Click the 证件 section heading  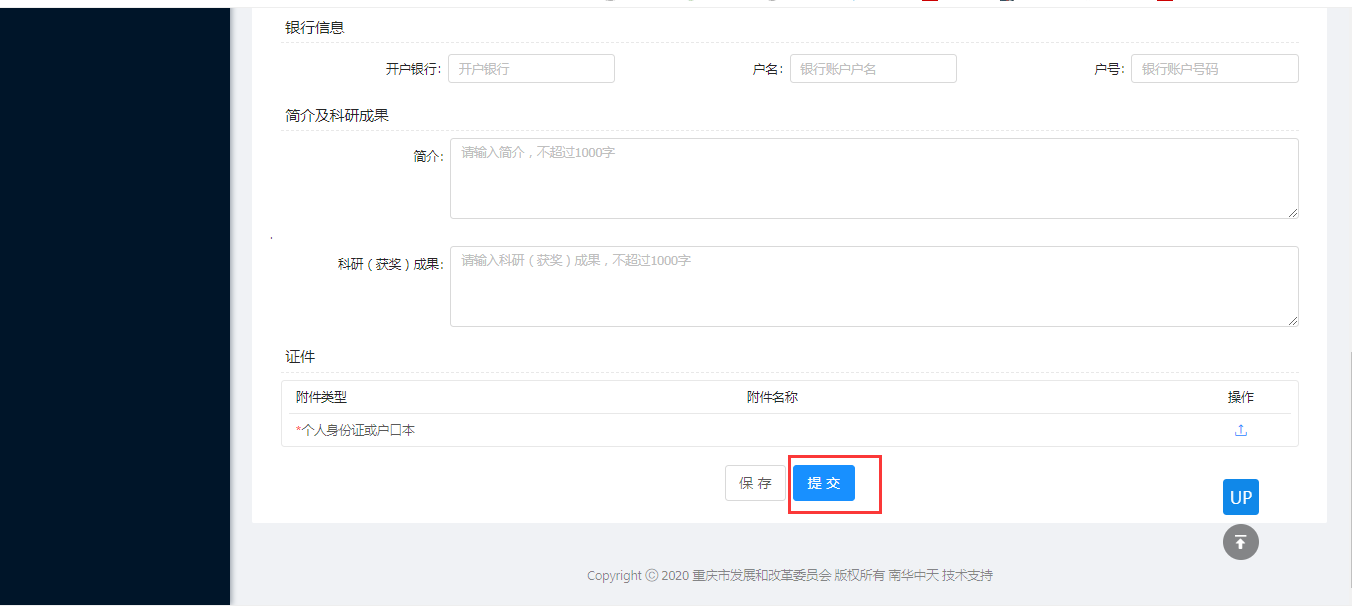click(299, 356)
